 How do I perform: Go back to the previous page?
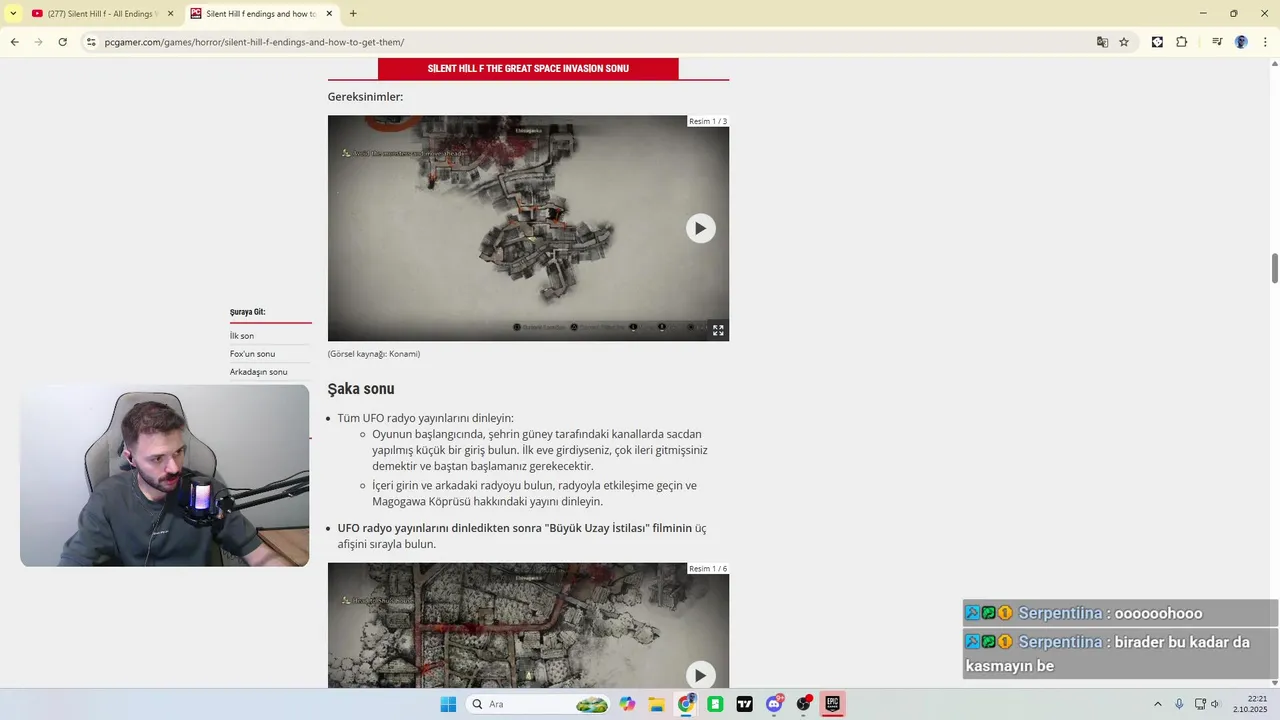point(14,42)
